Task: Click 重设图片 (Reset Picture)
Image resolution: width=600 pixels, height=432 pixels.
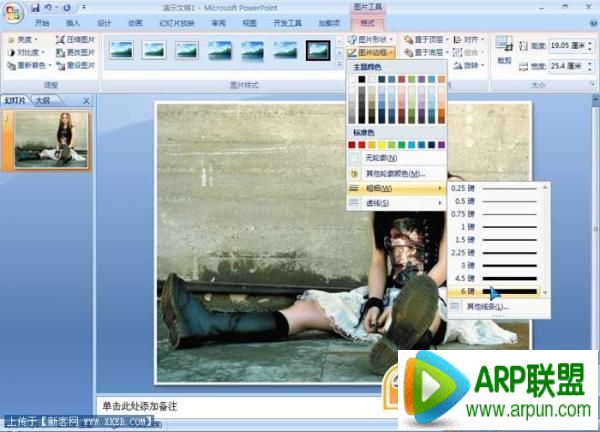Action: tap(75, 65)
